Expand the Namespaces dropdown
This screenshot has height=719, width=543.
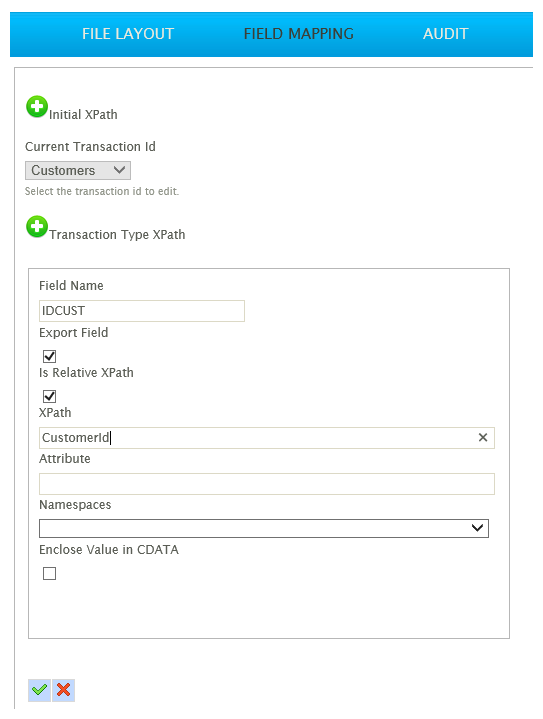click(264, 528)
